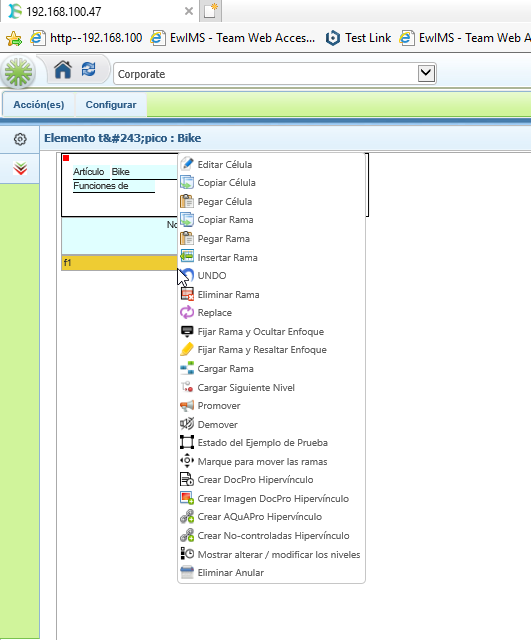531x640 pixels.
Task: Select the yellow f1 row
Action: [x=120, y=262]
